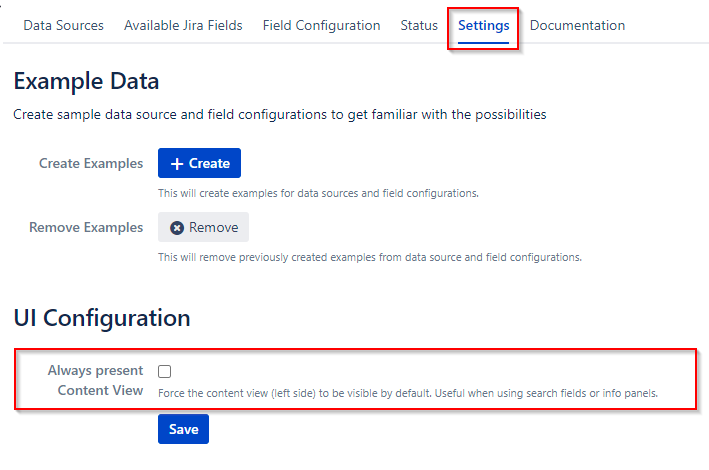Click the Remove Examples field label

pos(86,227)
